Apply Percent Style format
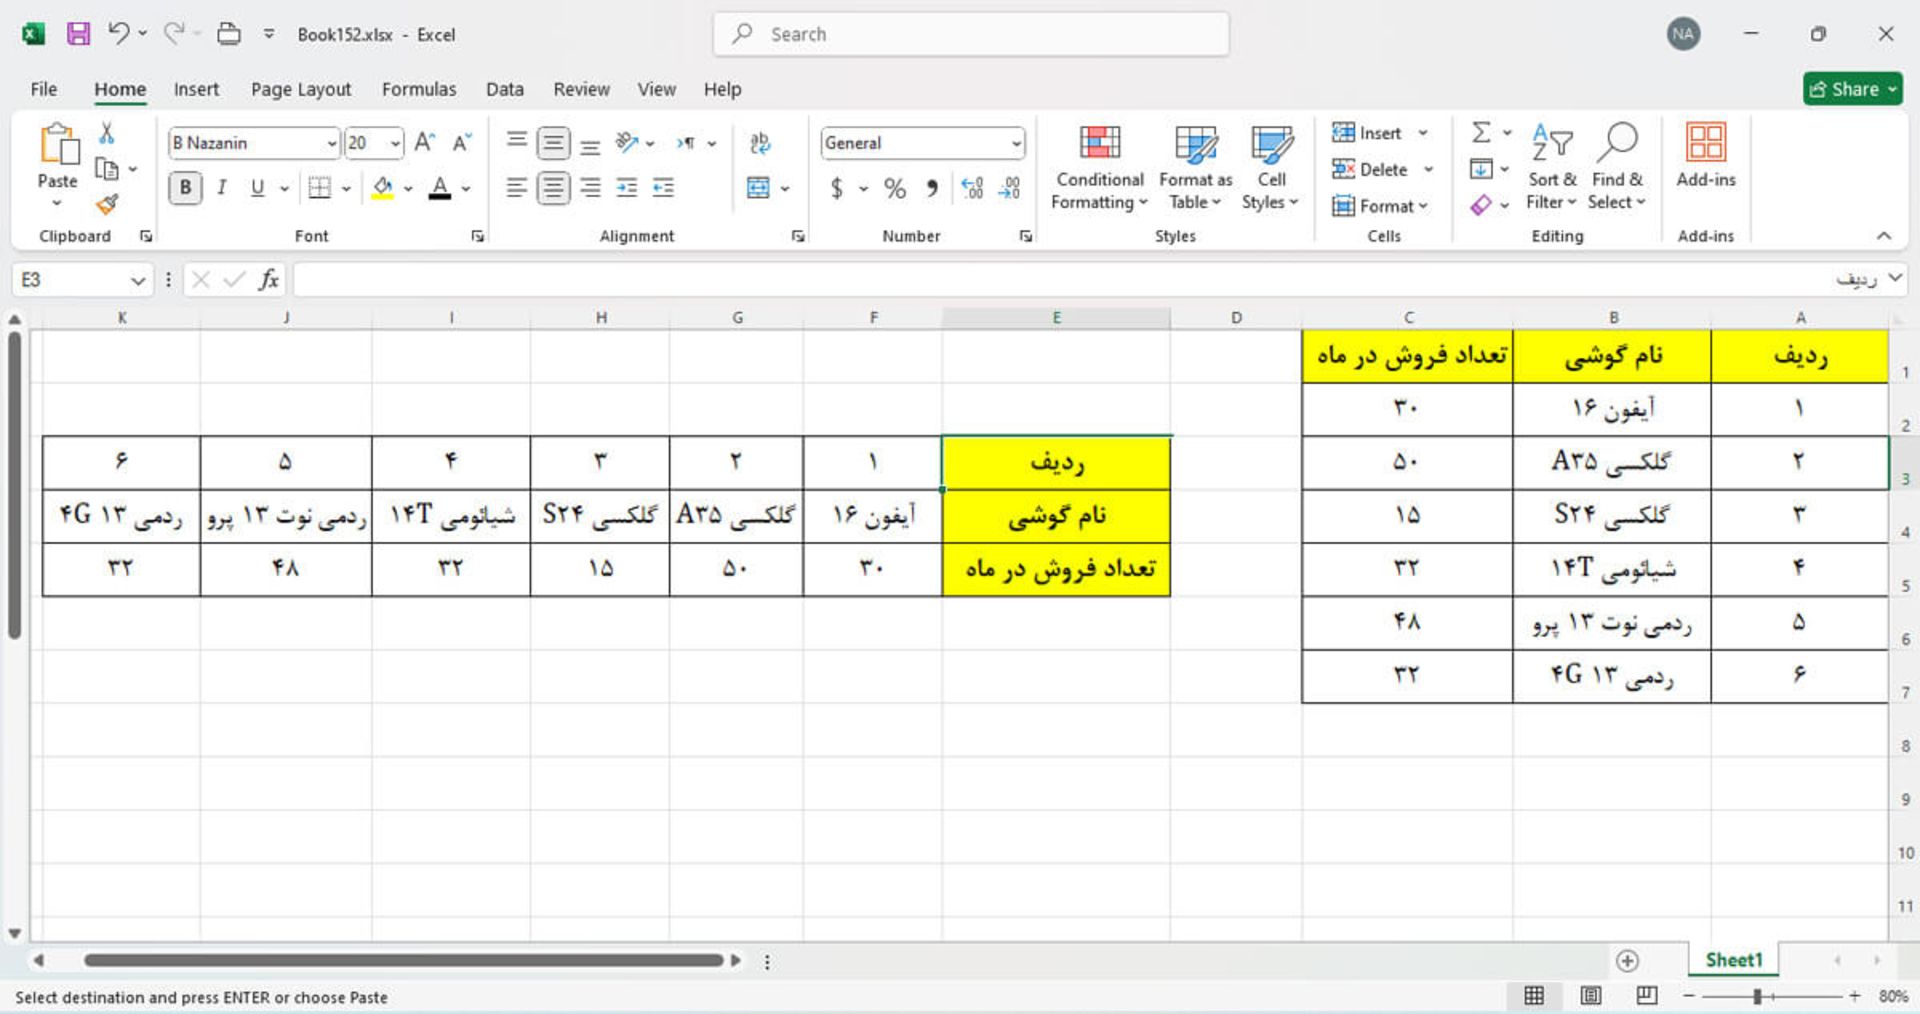Screen dimensions: 1920x1014 tap(895, 188)
